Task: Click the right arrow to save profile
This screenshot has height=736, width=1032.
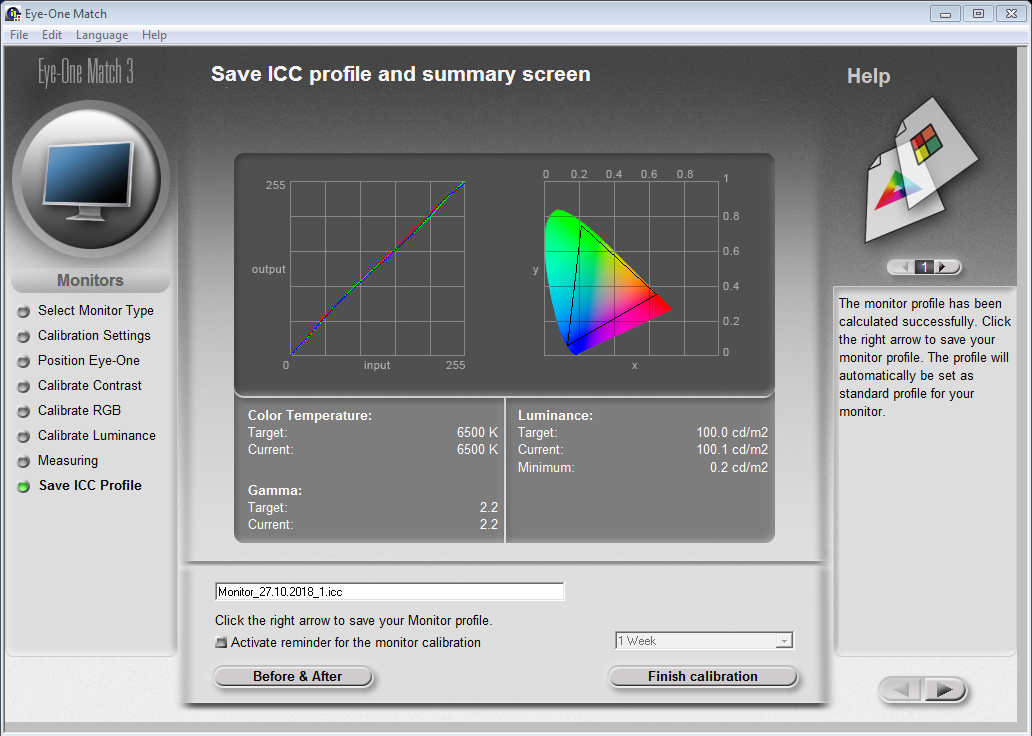Action: pos(945,690)
